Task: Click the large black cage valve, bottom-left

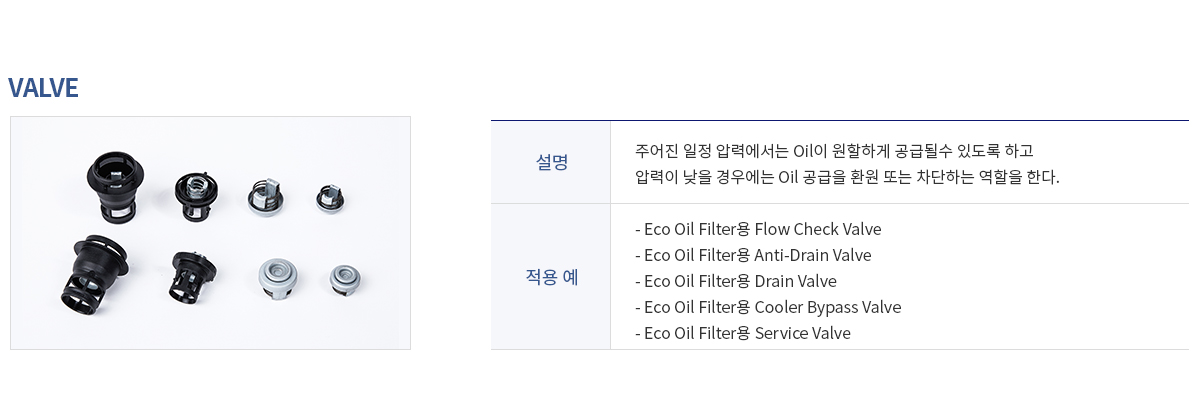Action: [x=96, y=272]
